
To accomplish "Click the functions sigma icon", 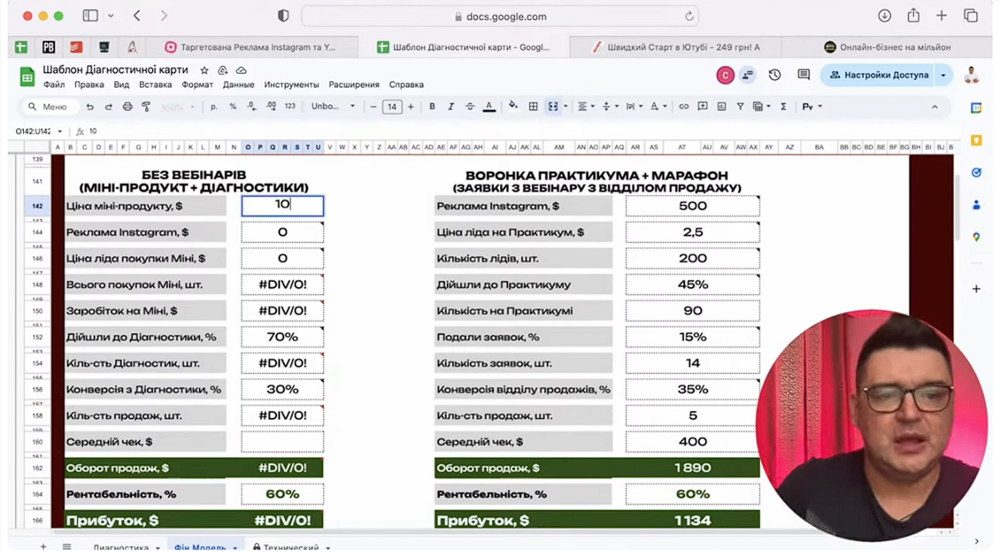I will [x=783, y=107].
